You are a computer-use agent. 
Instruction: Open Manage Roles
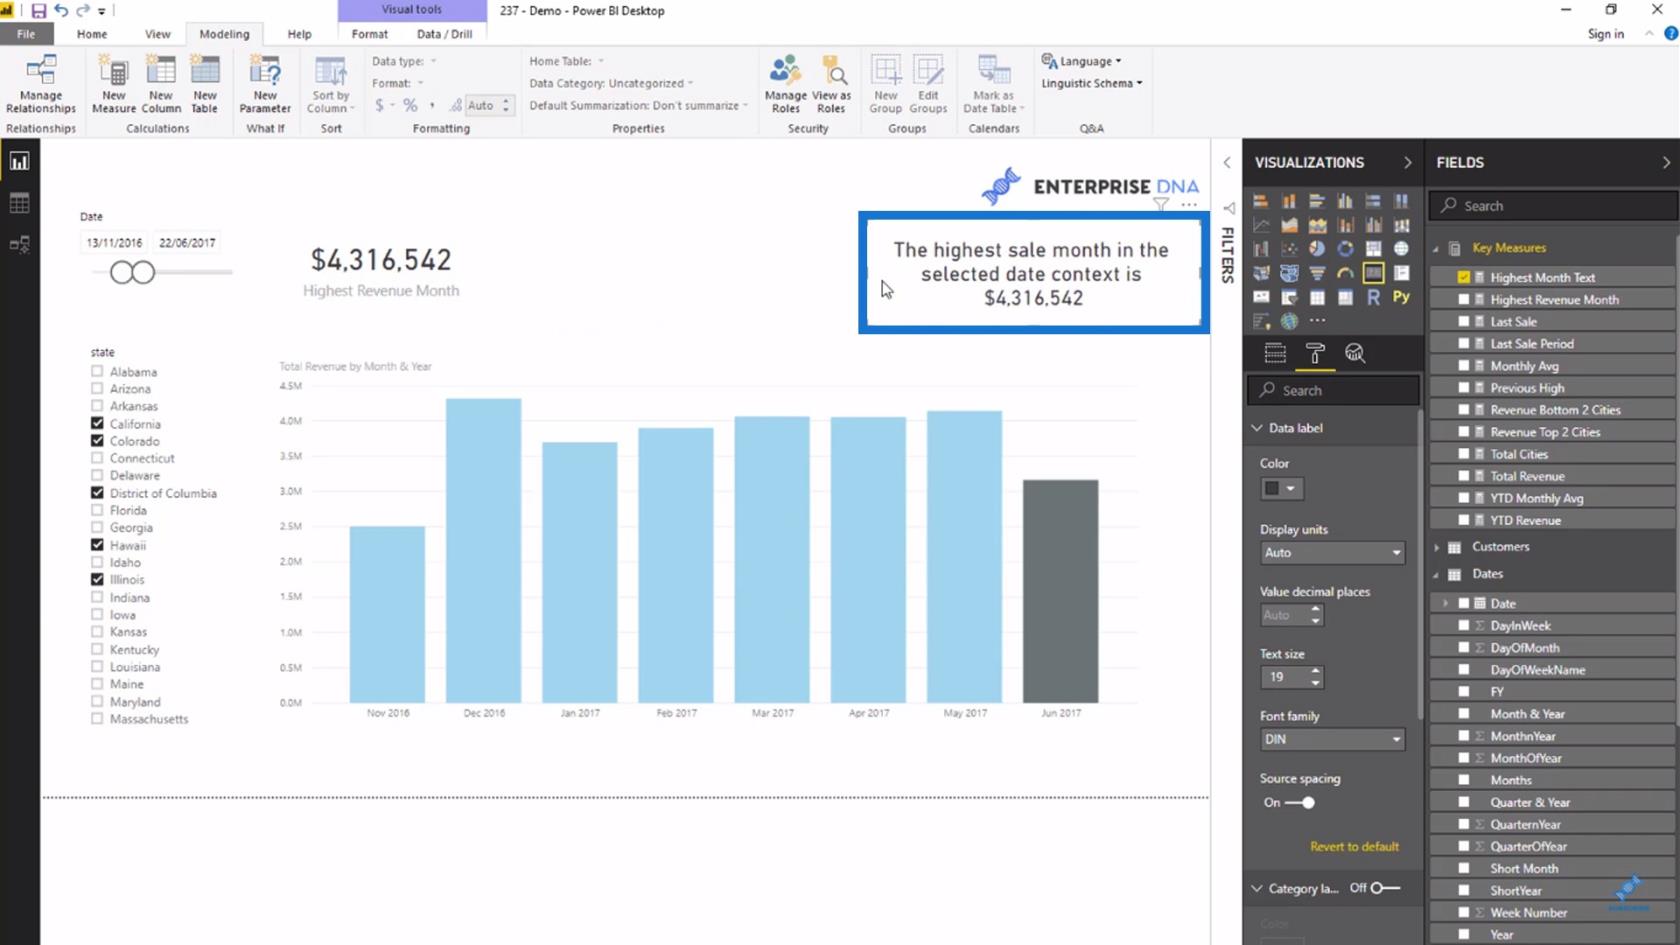785,85
